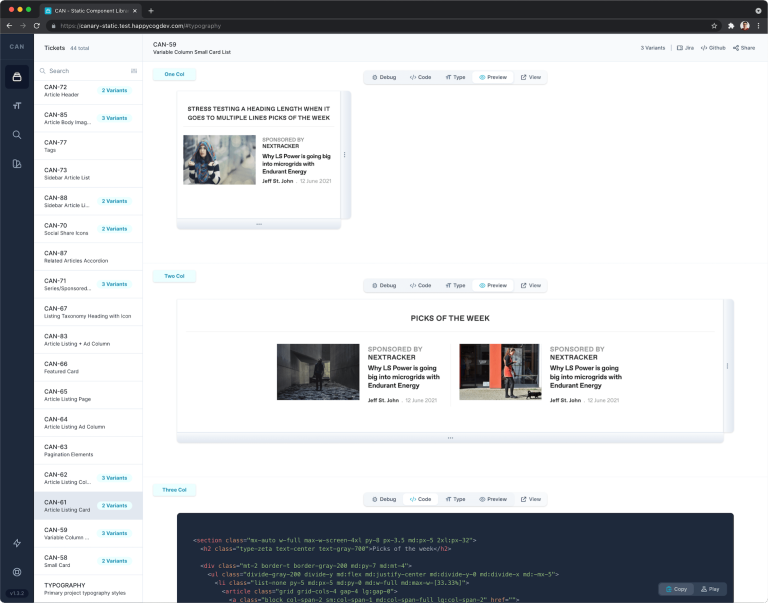Open the tickets stack icon in left rail
Screen dimensions: 768x603
click(x=17, y=77)
